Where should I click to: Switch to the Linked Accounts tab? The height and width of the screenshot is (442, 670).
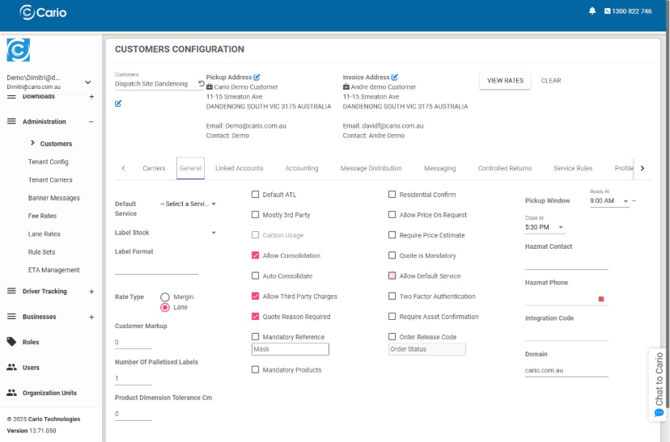pos(239,169)
